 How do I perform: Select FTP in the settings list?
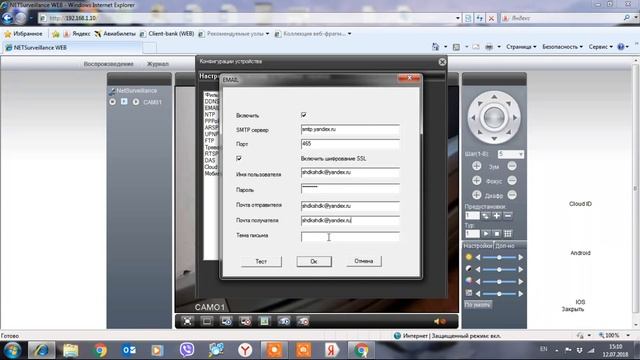[x=209, y=141]
